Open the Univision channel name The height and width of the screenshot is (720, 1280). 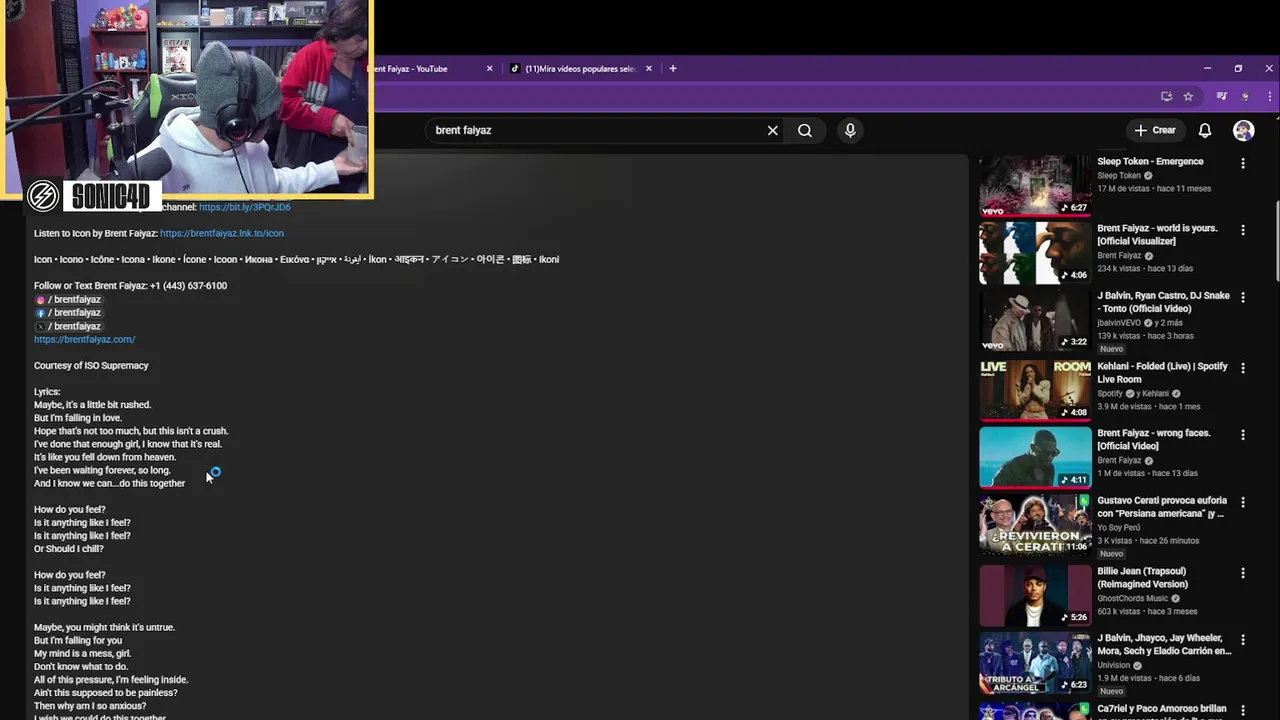[x=1113, y=665]
